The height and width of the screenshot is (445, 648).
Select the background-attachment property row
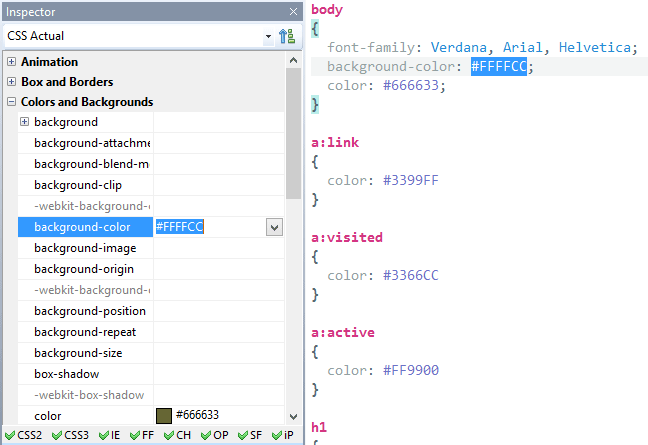click(151, 143)
